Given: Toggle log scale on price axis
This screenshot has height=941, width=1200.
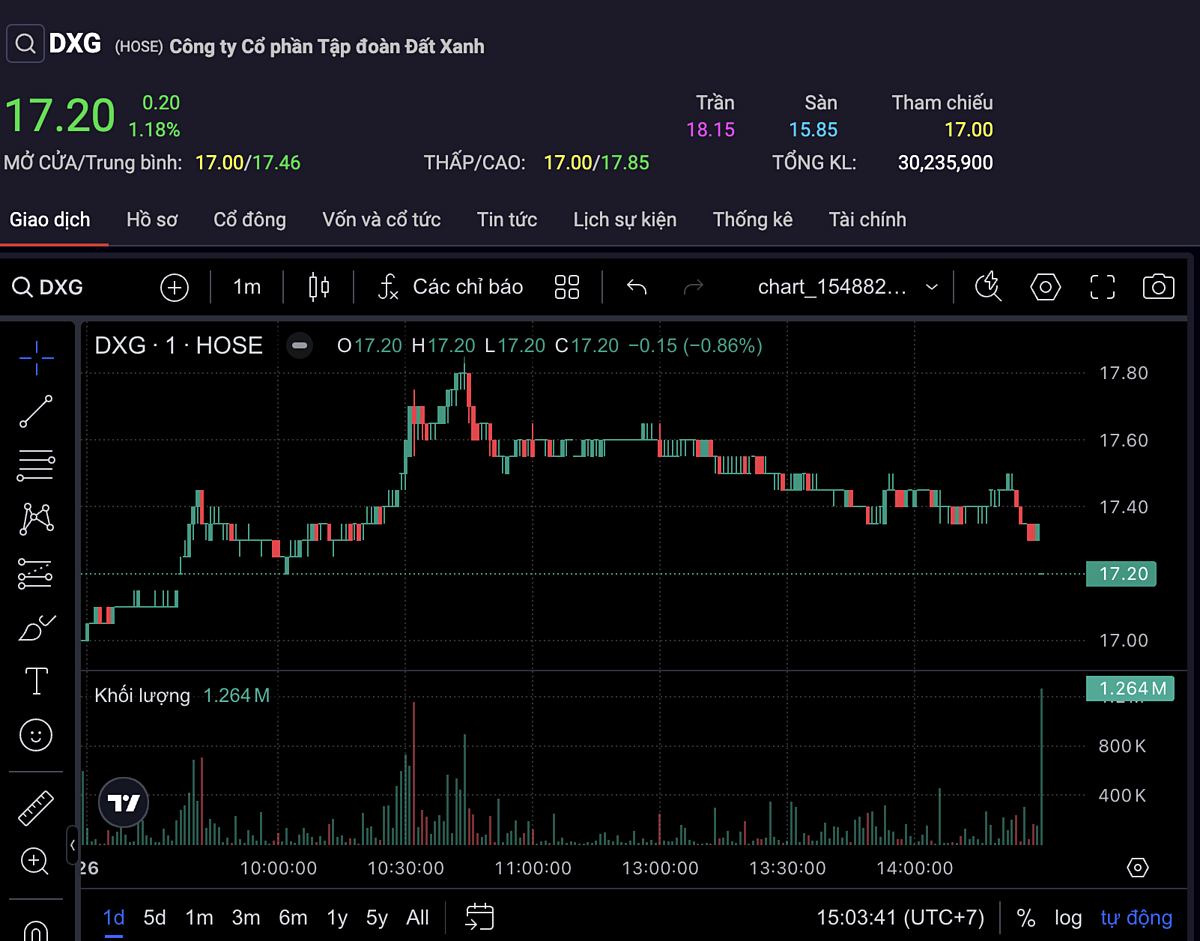Looking at the screenshot, I should tap(1068, 917).
